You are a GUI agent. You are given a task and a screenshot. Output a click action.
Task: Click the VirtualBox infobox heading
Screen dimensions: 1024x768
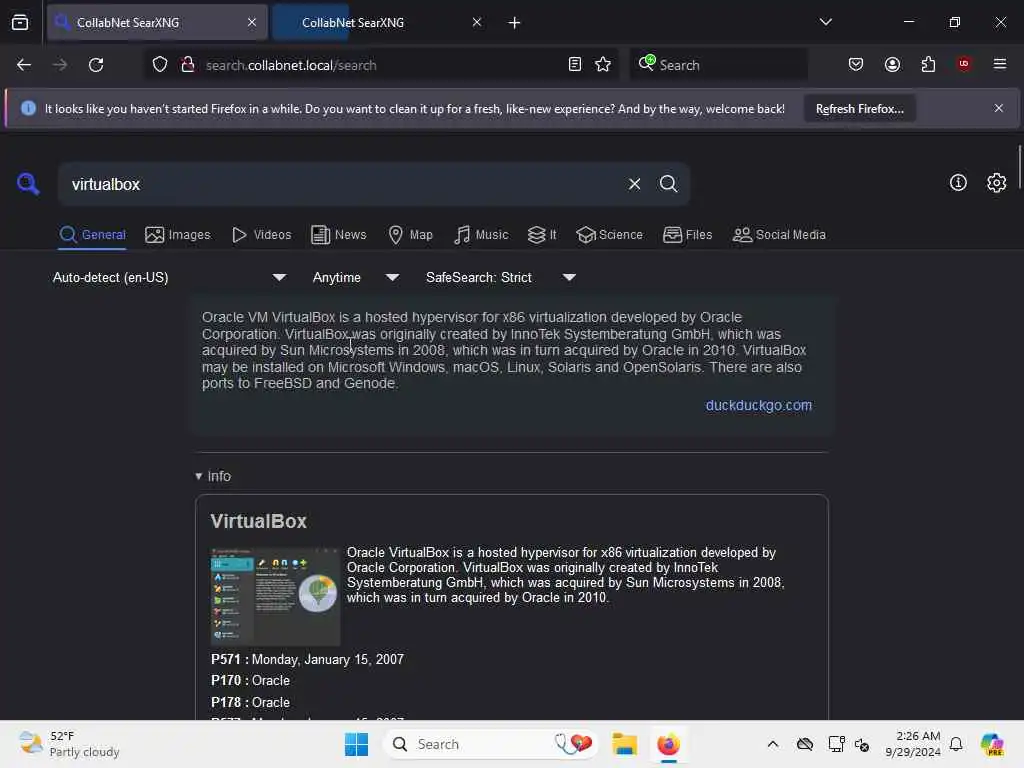pos(259,521)
